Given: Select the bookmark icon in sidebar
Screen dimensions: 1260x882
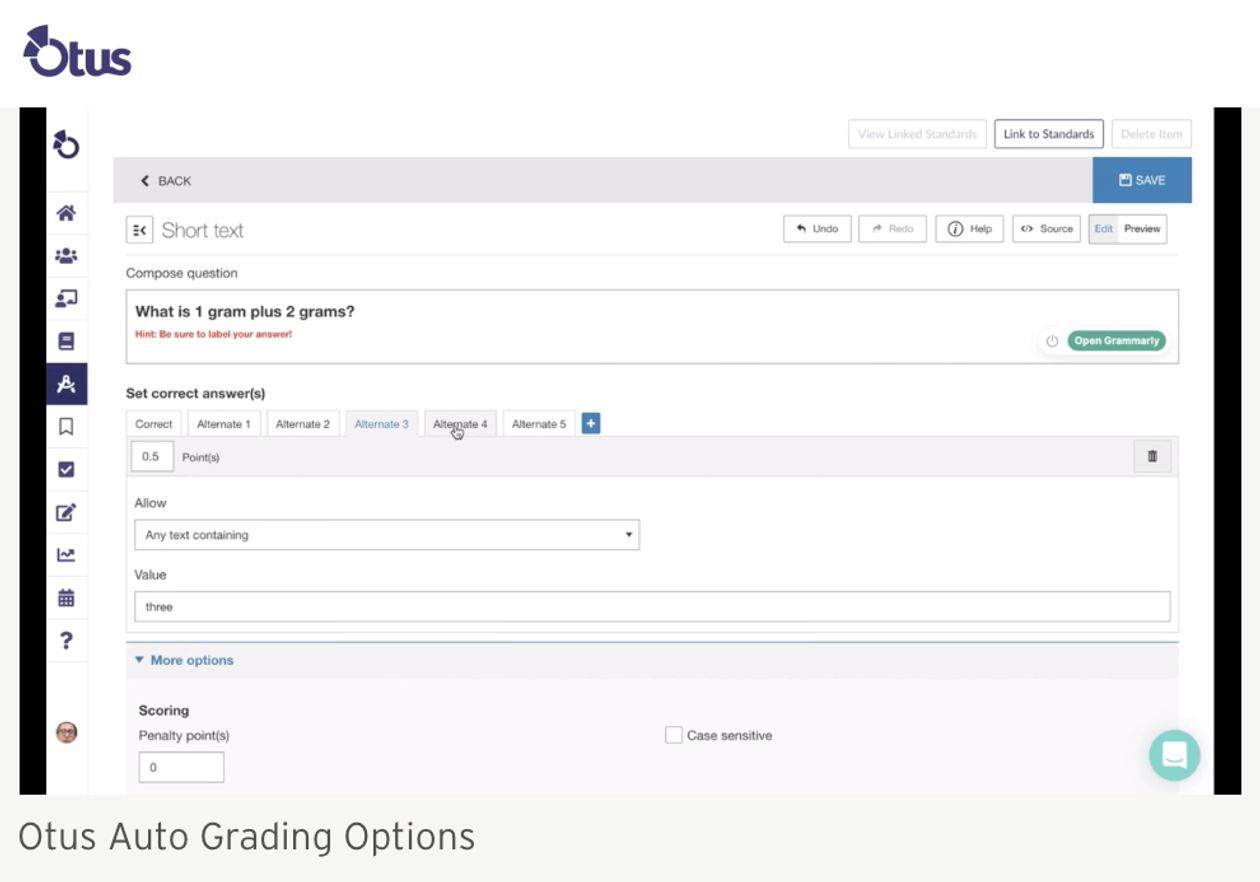Looking at the screenshot, I should (x=66, y=427).
